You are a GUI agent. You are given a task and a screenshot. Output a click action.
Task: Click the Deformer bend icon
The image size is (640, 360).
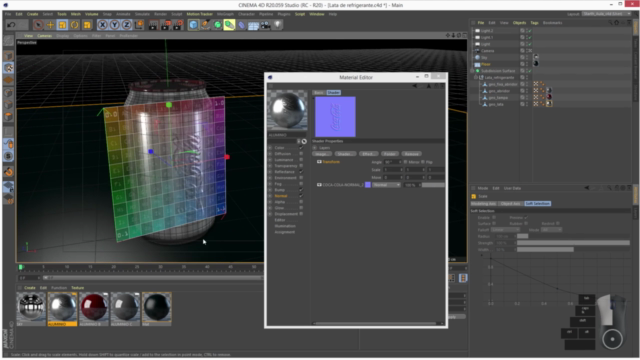point(242,25)
